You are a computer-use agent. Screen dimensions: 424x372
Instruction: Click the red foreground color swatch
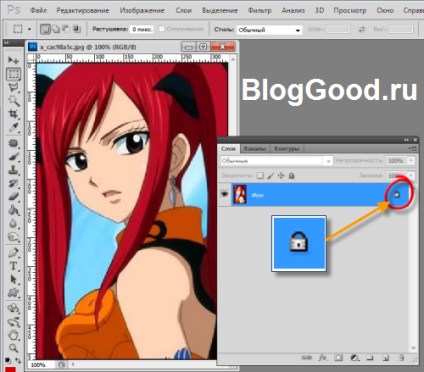(11, 369)
